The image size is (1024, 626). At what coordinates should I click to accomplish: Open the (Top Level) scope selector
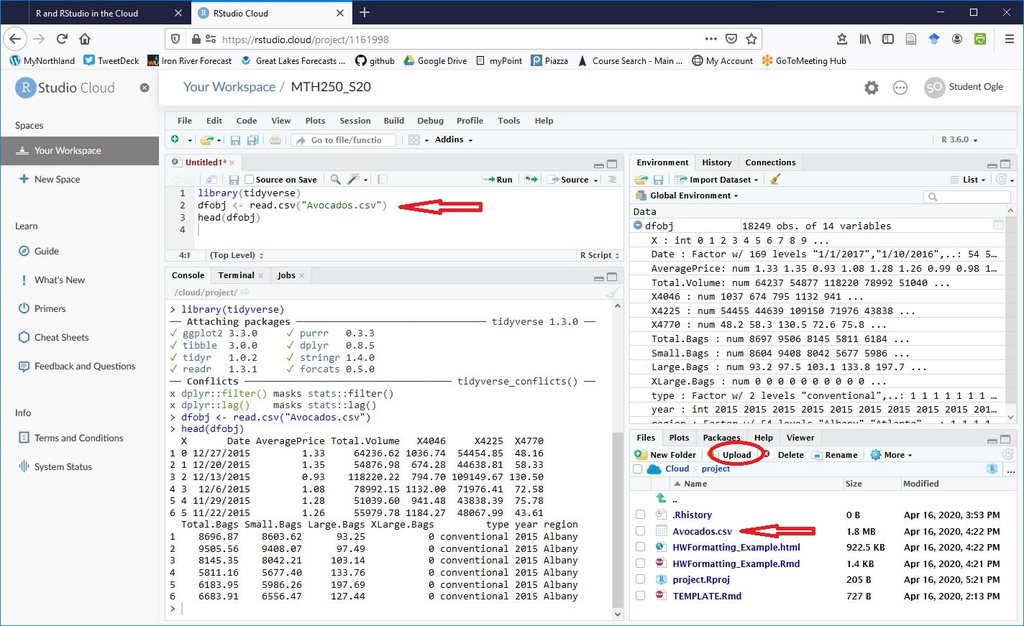pyautogui.click(x=236, y=255)
